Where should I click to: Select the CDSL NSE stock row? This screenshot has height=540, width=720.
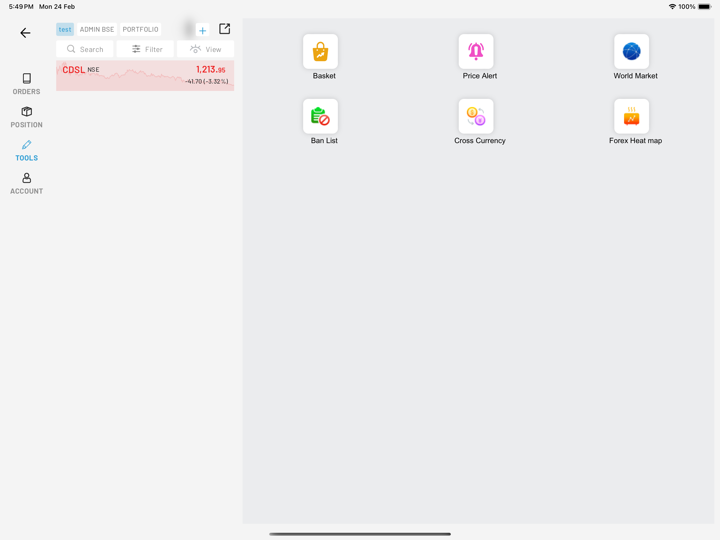145,76
